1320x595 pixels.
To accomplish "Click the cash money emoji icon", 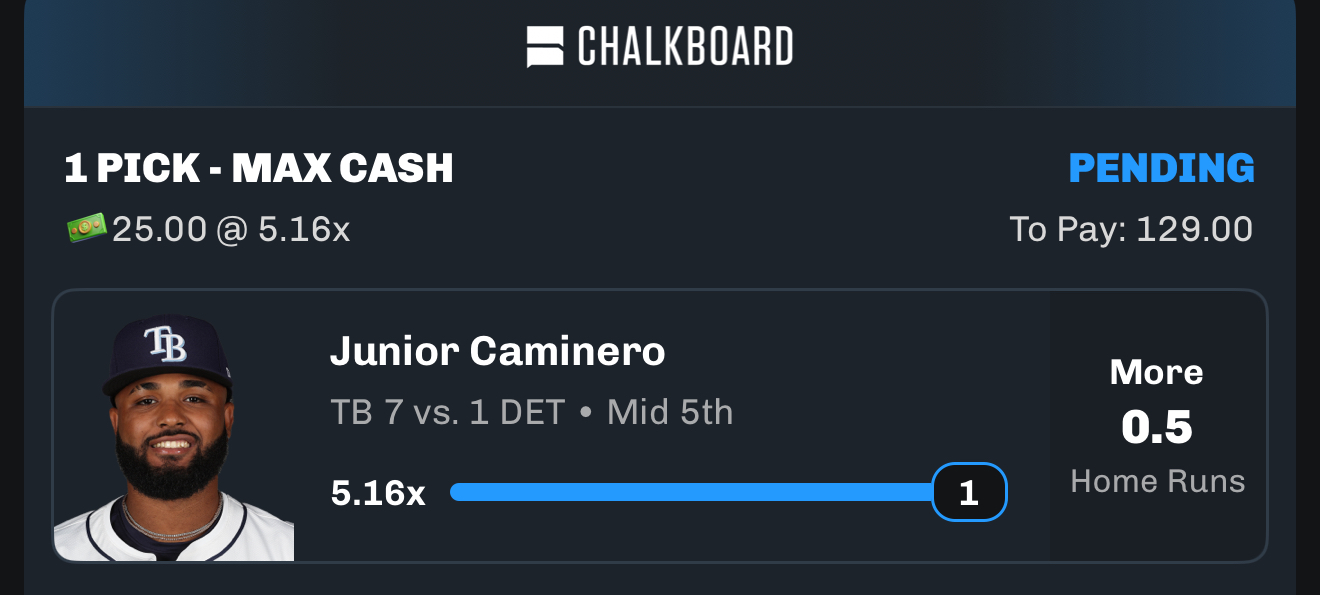I will click(86, 229).
